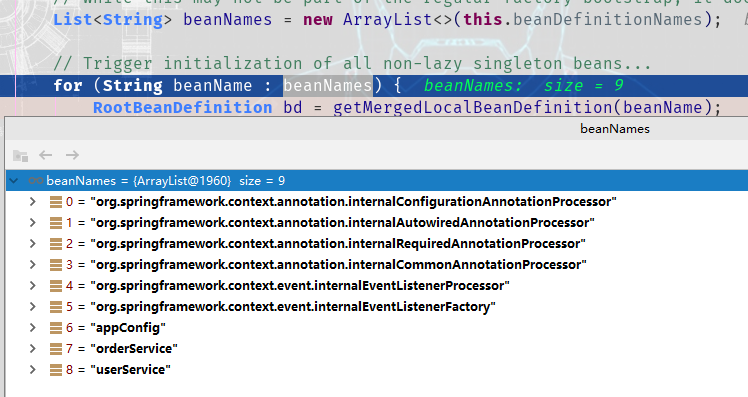The height and width of the screenshot is (397, 748).
Task: Select the "internalAutowiredAnnotationProcessor" string value
Action: 343,223
